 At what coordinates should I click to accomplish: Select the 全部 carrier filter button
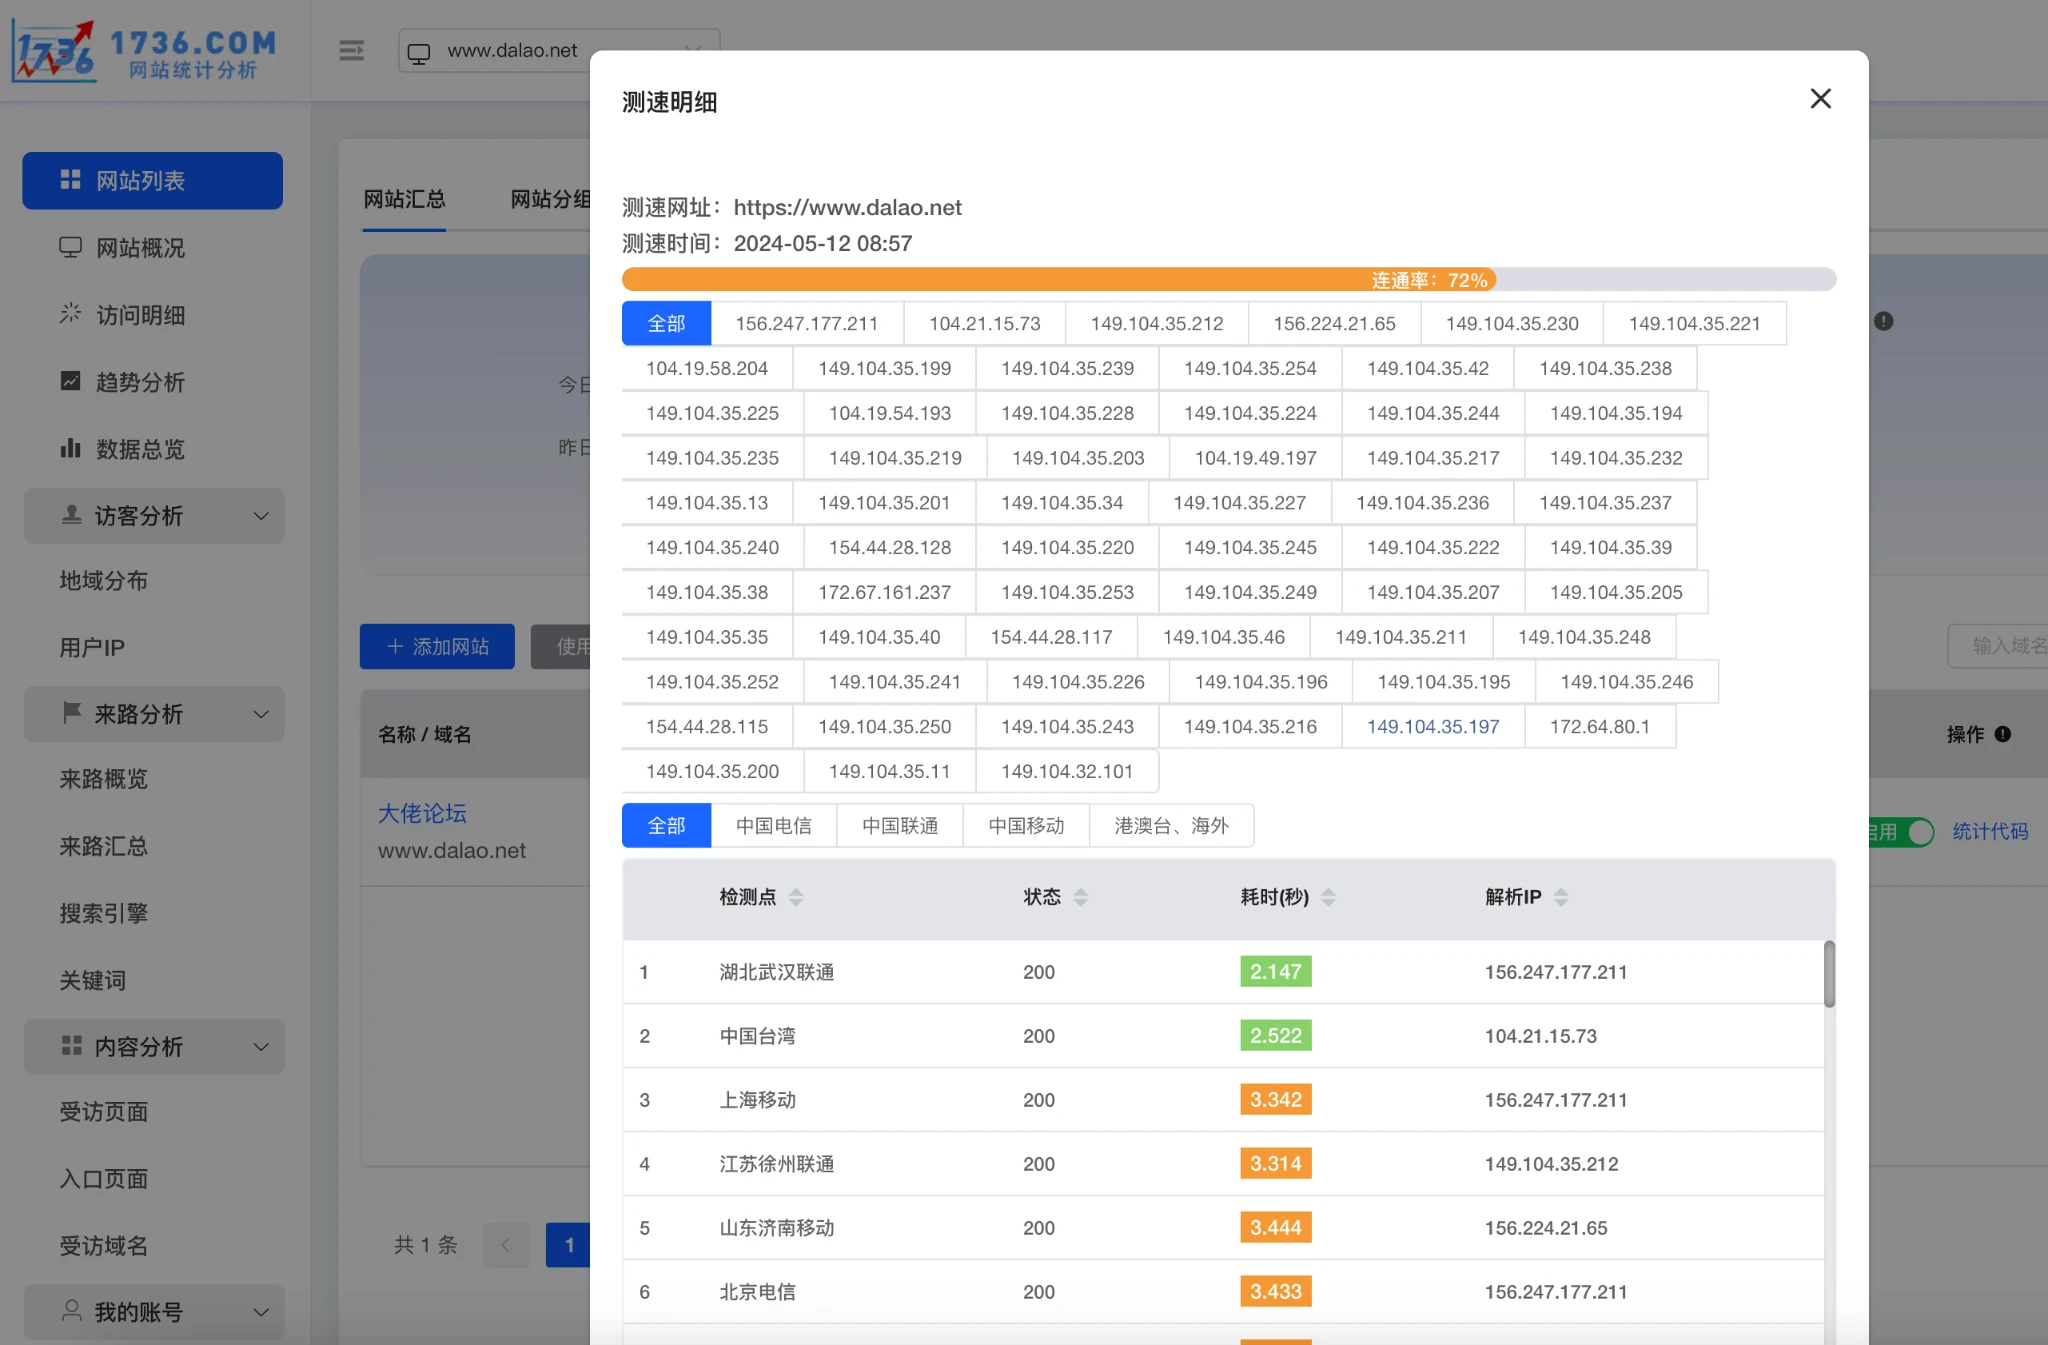tap(666, 826)
